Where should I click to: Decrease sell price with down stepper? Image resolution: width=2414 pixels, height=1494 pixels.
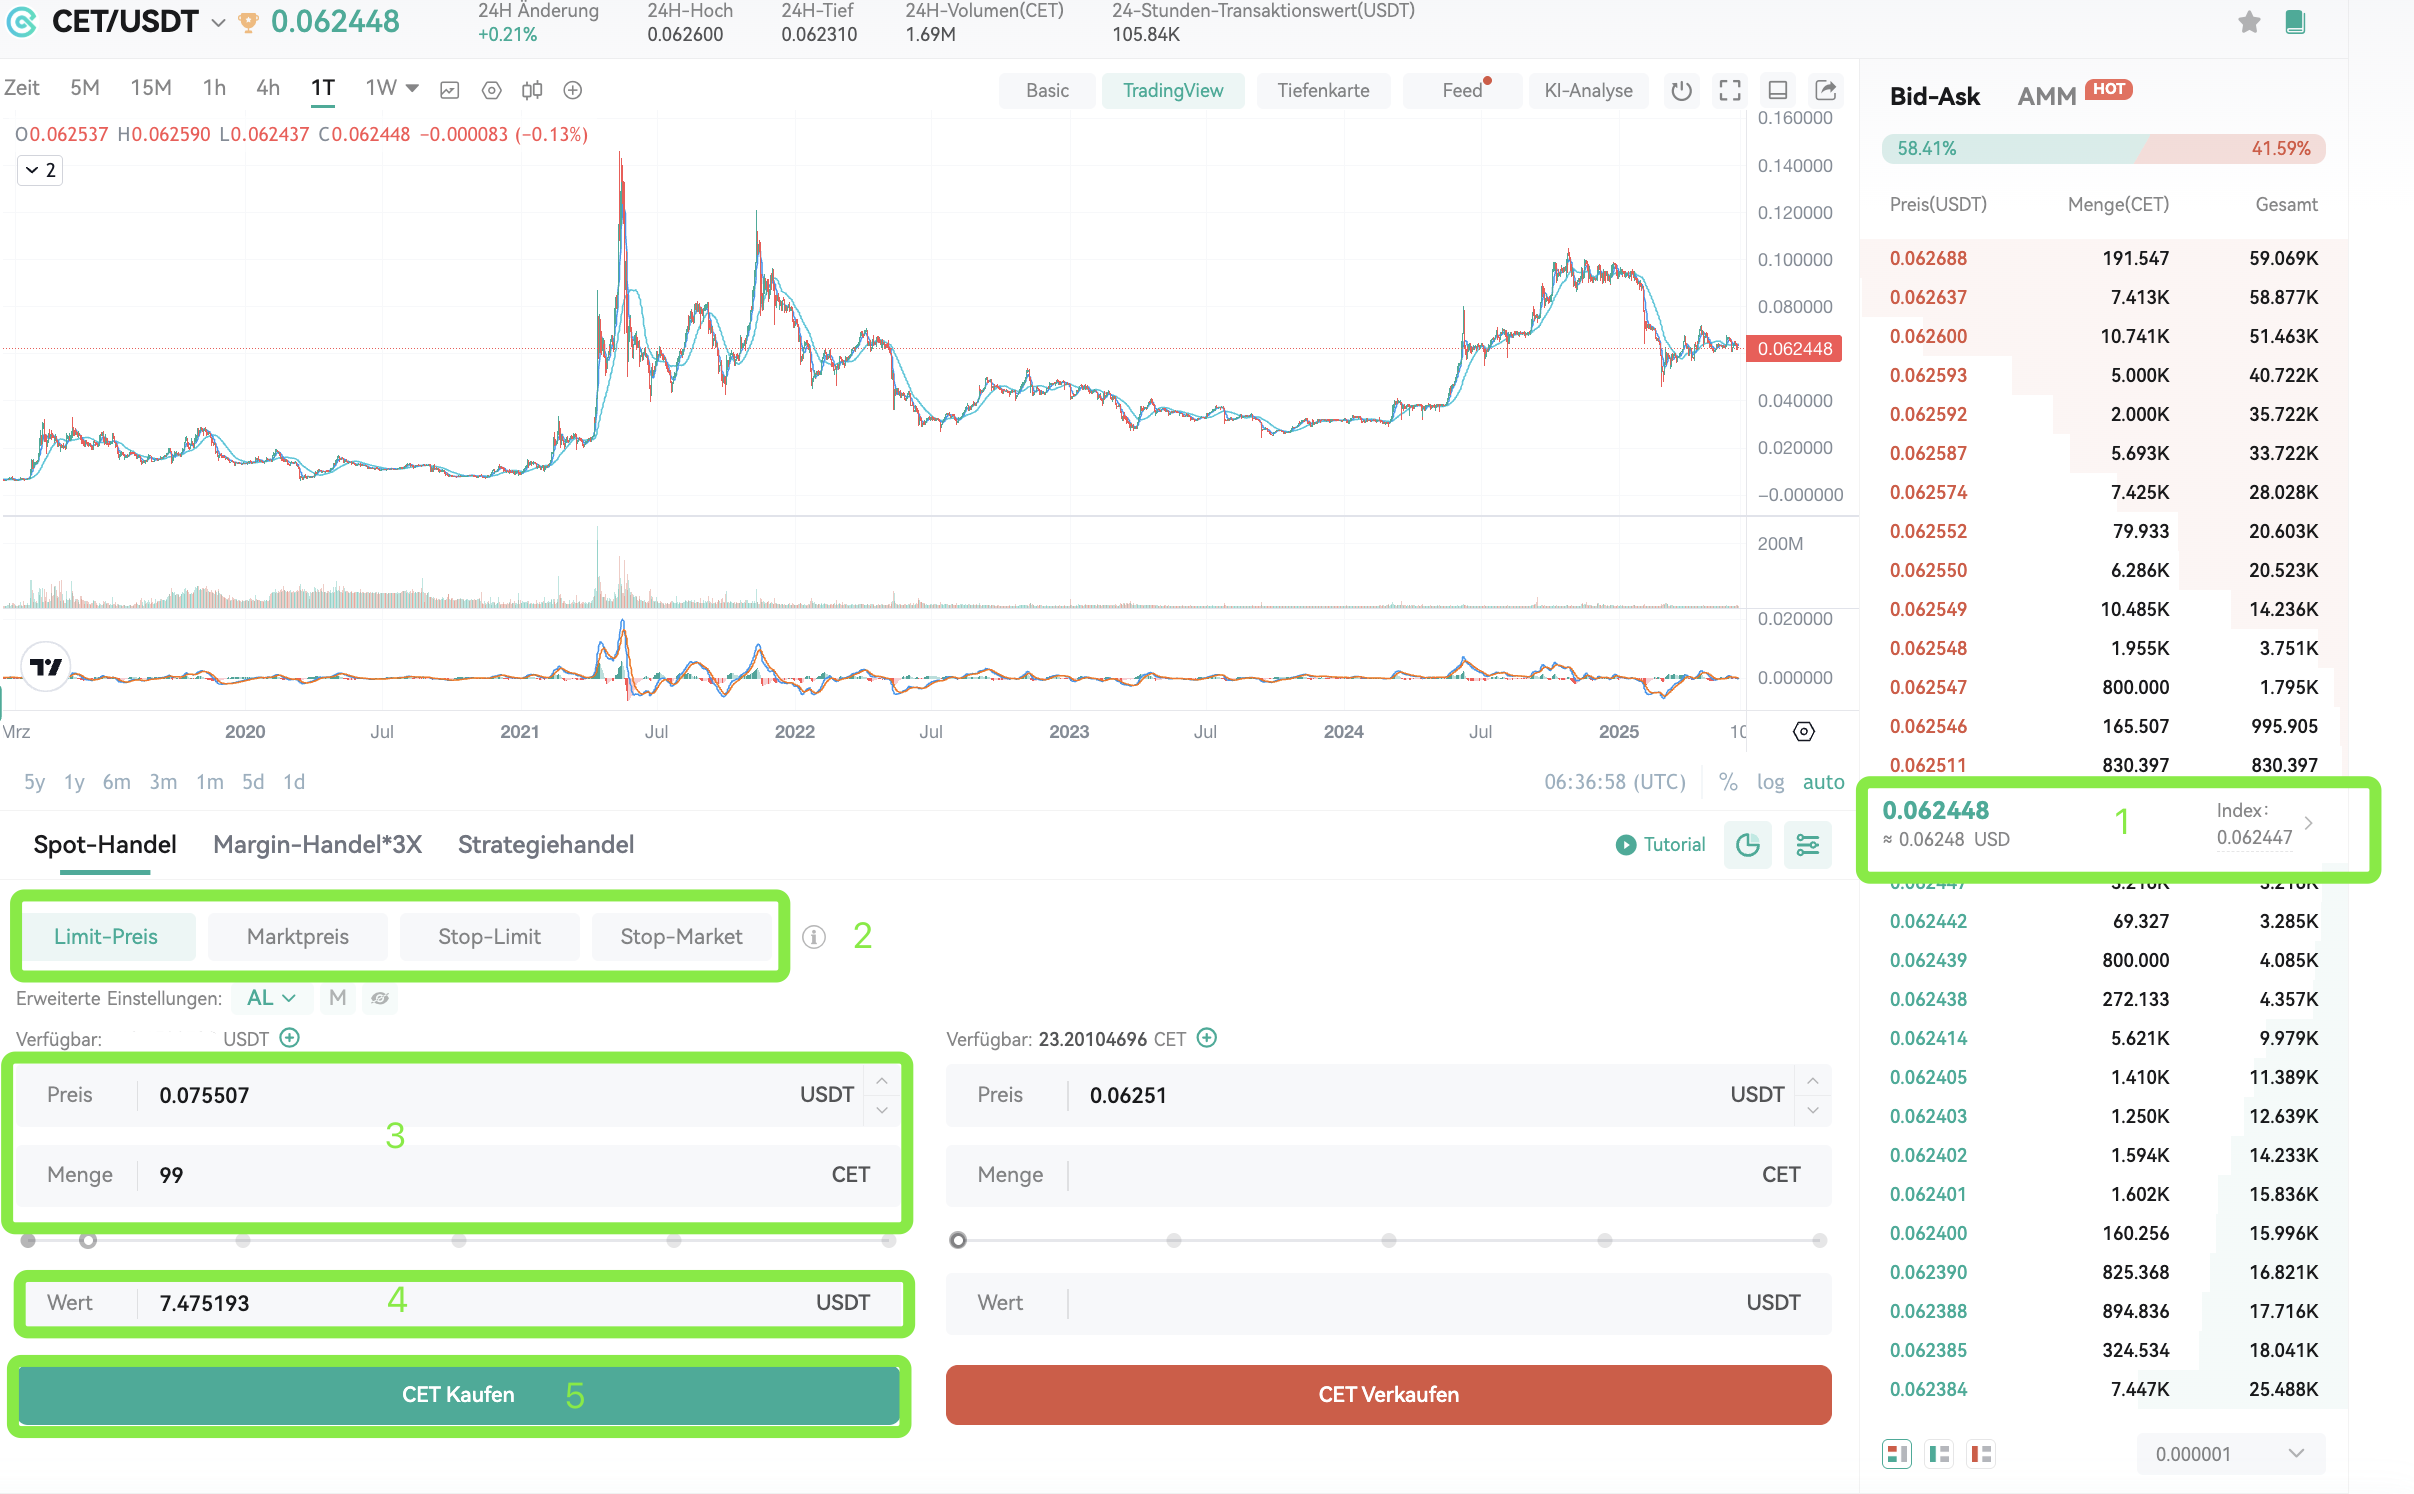1813,1110
